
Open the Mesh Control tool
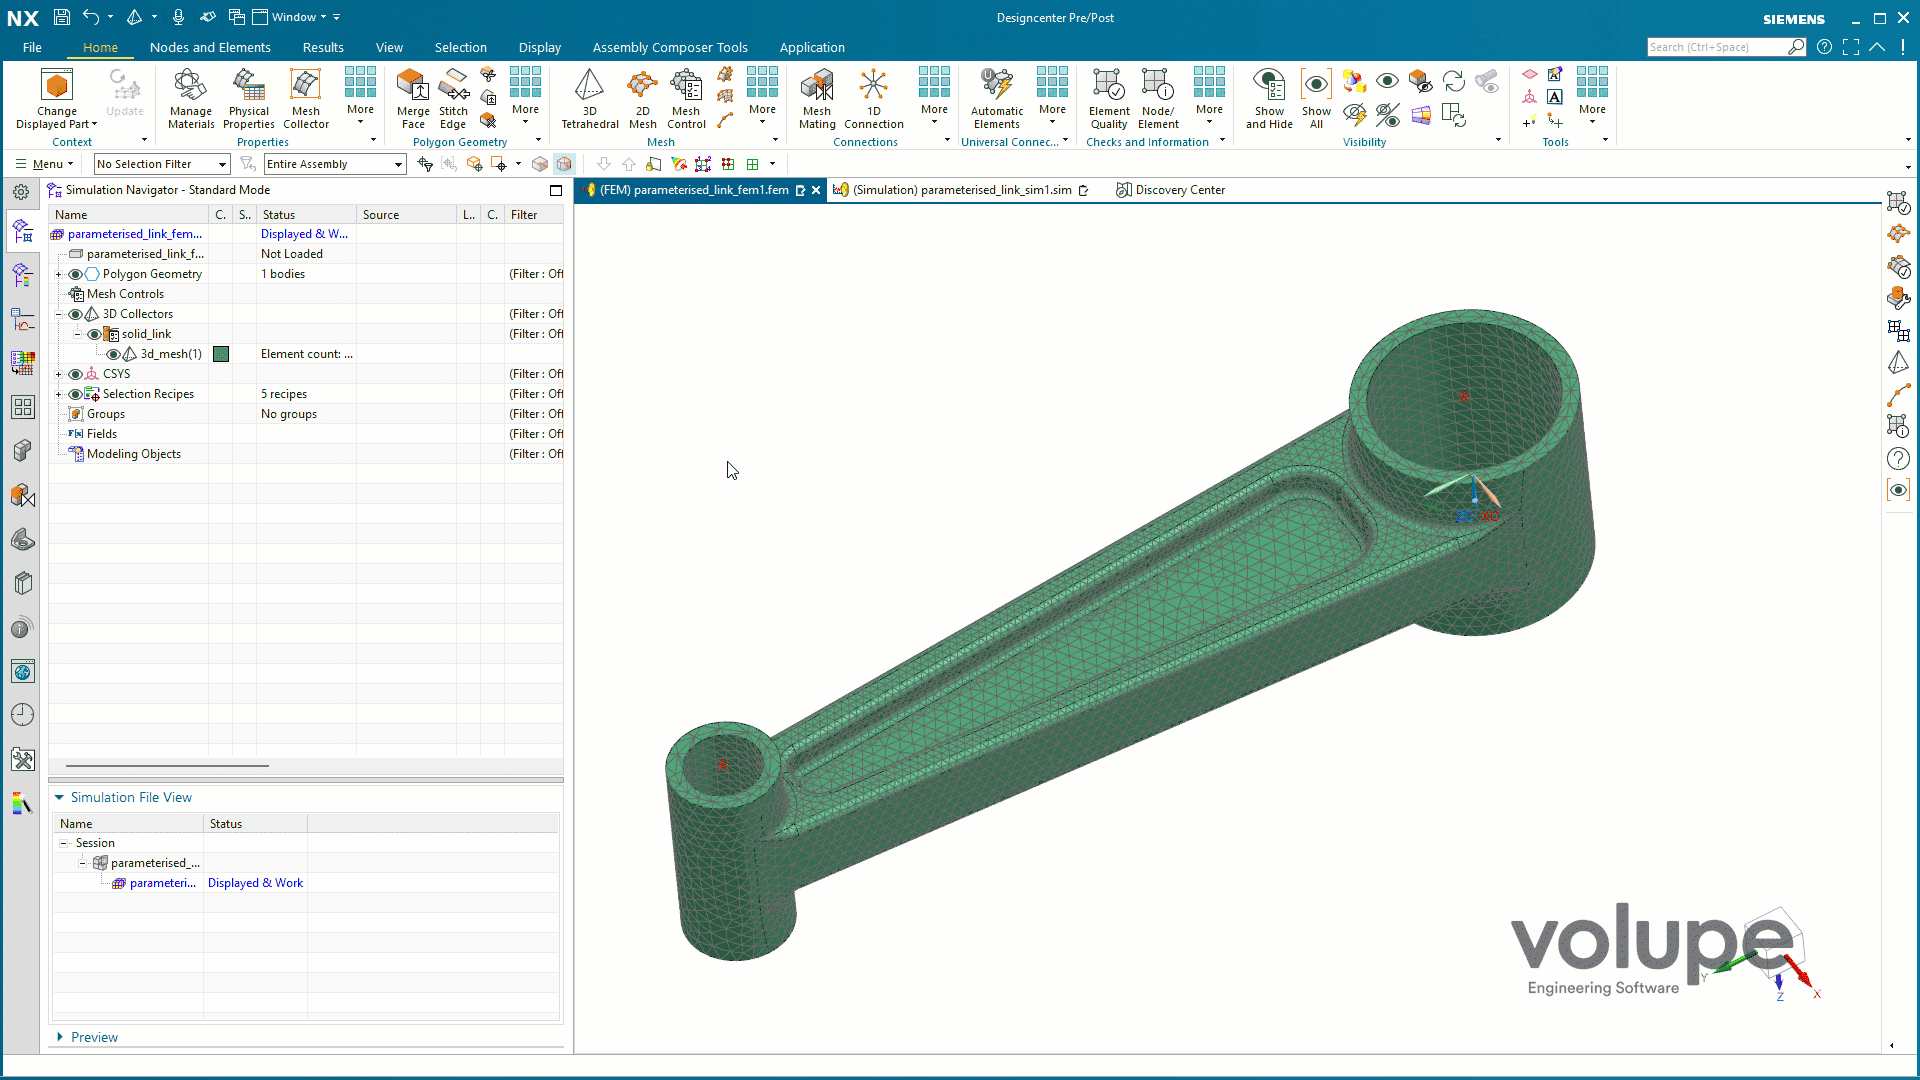tap(686, 99)
